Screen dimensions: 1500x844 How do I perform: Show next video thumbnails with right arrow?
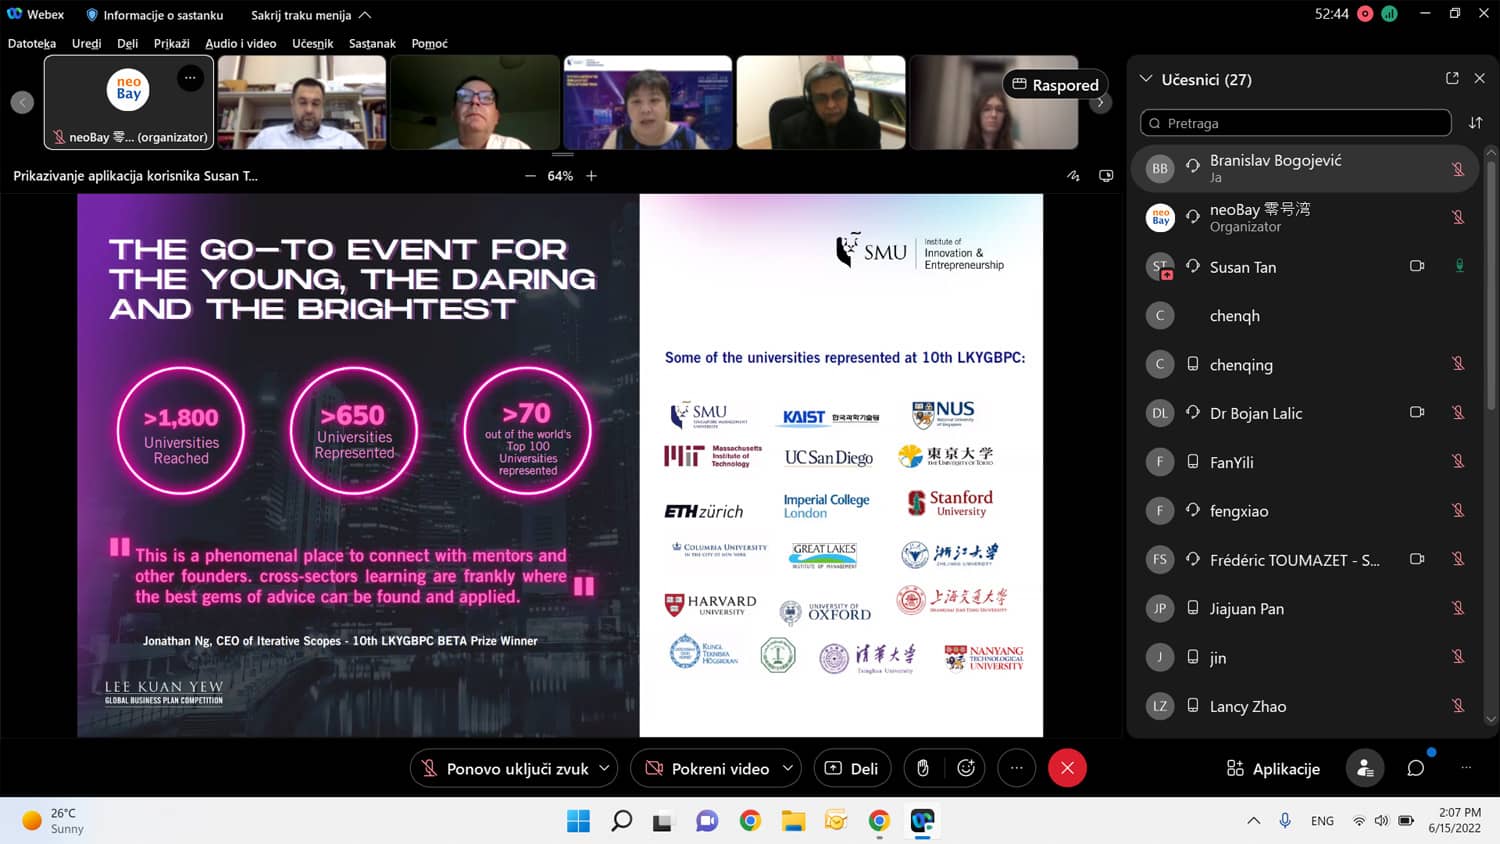(1100, 102)
